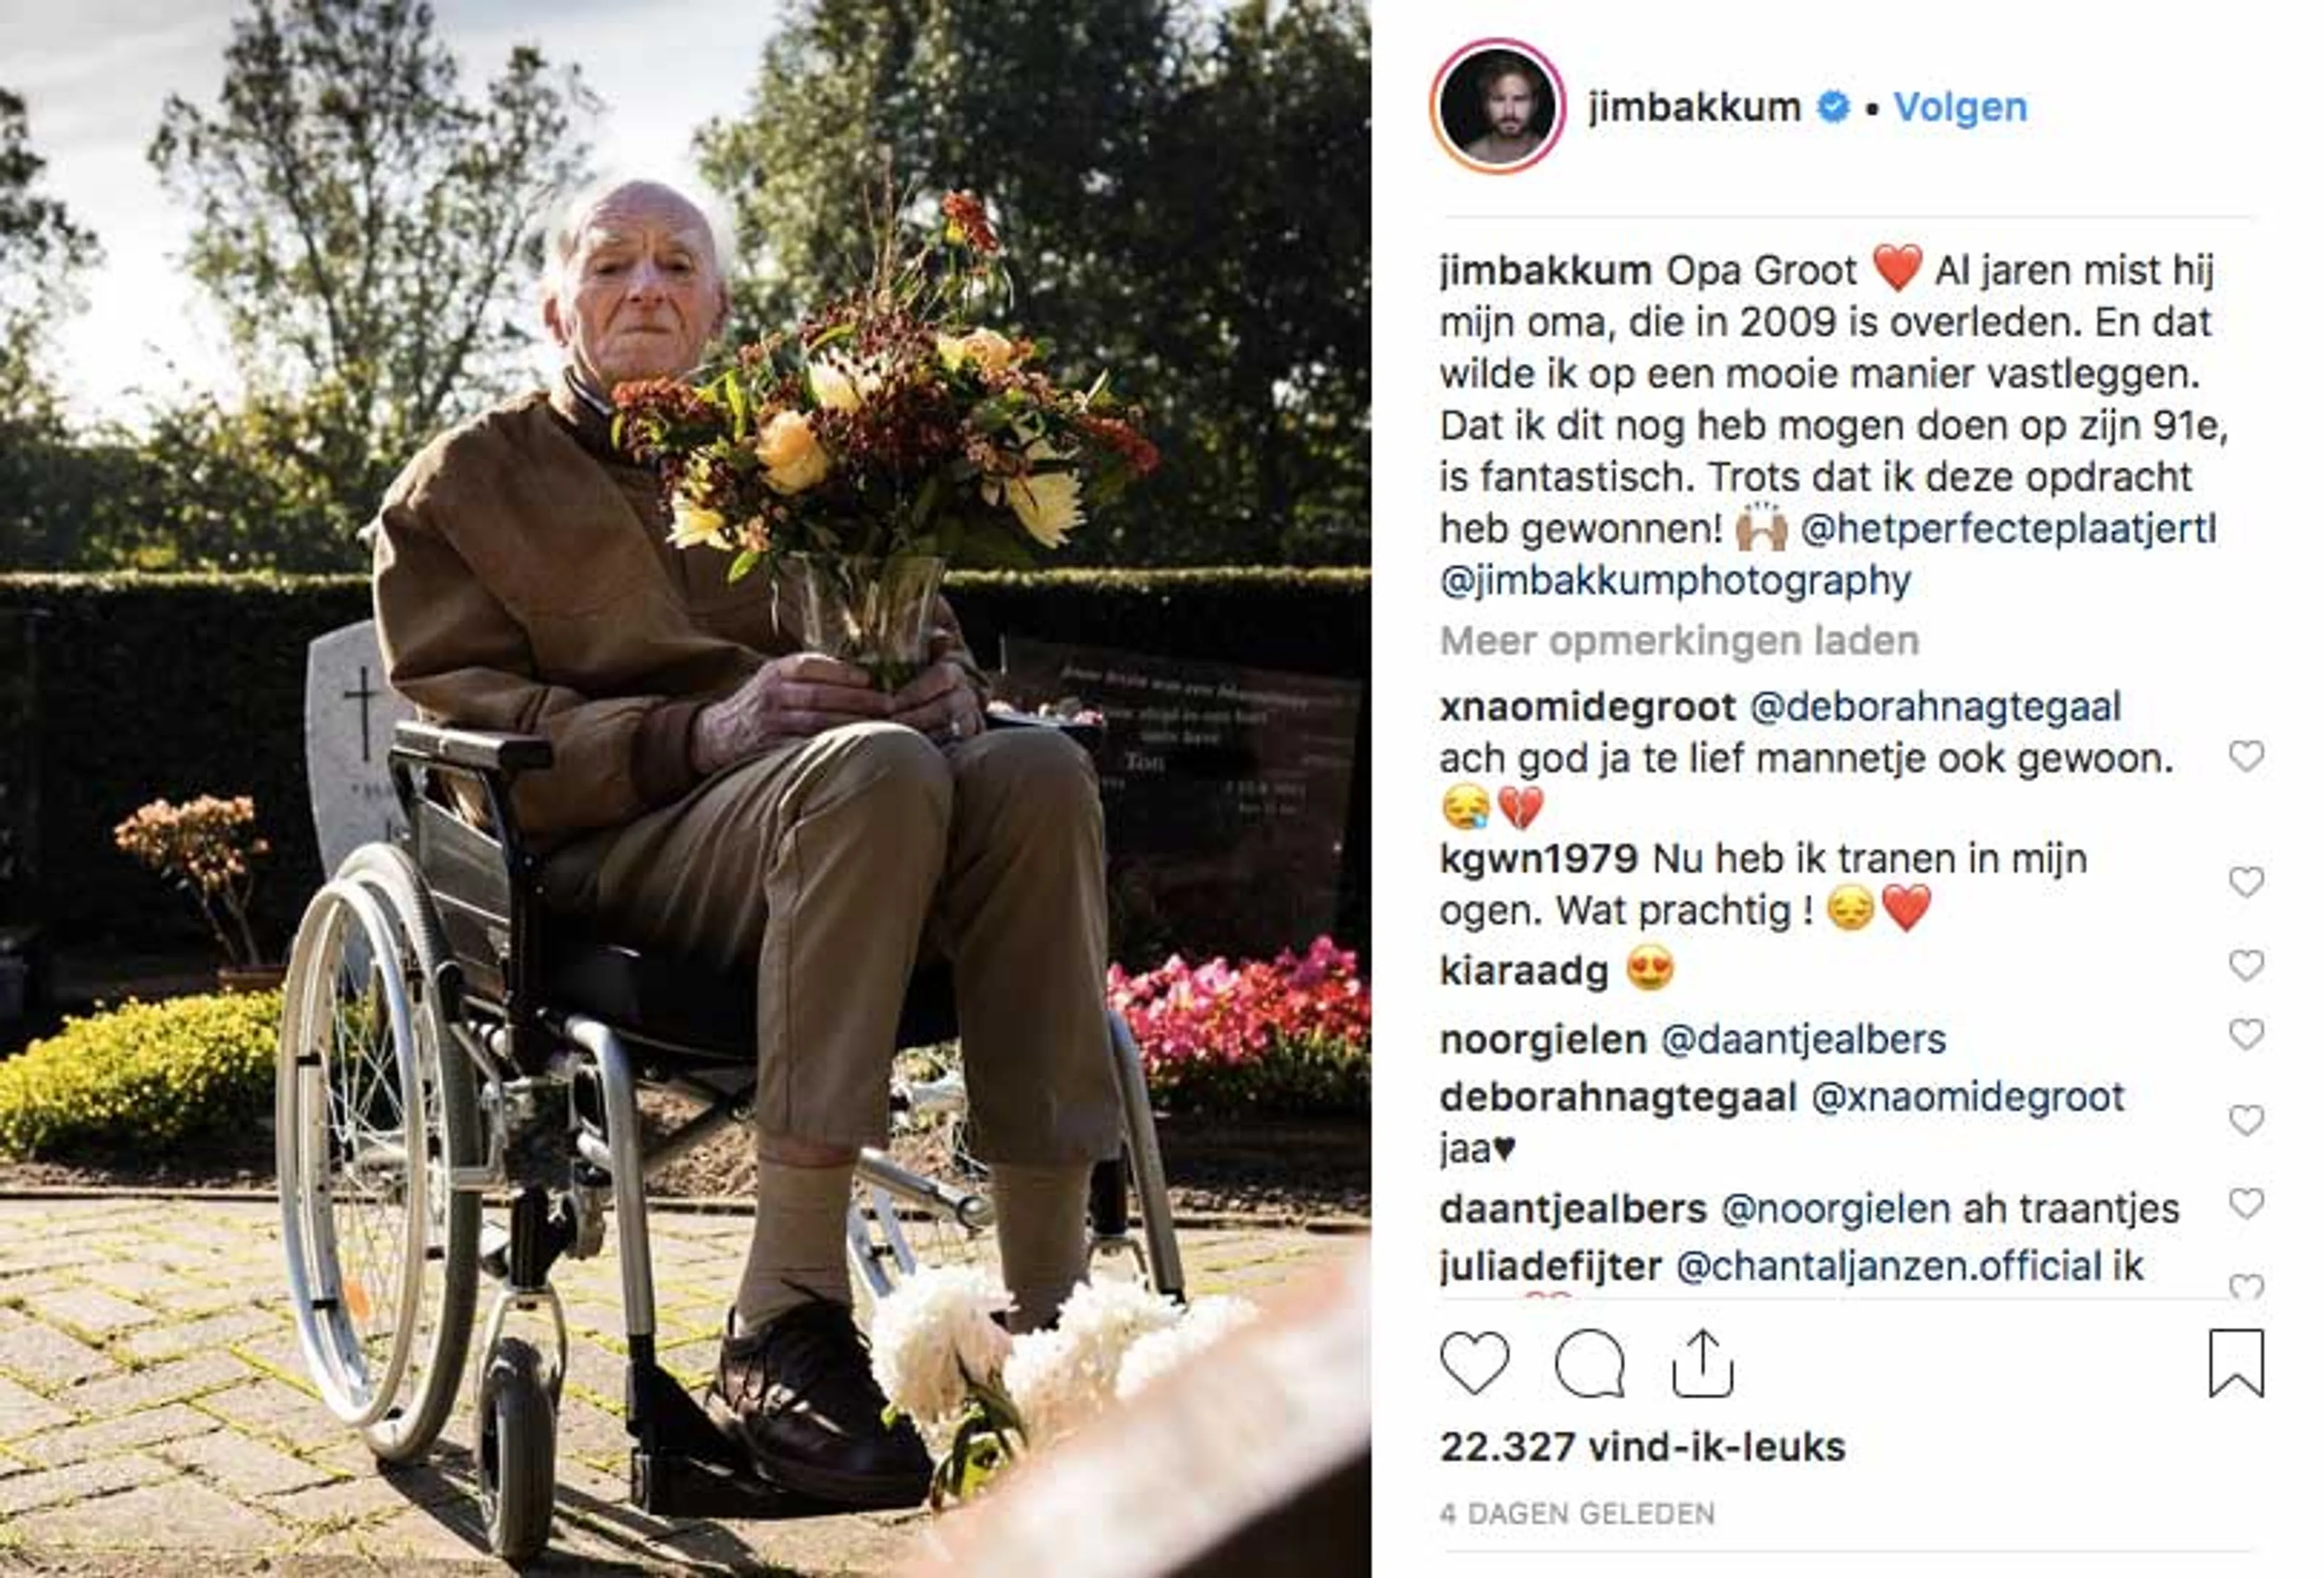The width and height of the screenshot is (2324, 1578).
Task: Open the @hetperfecteplaatjertl mention link
Action: [x=2008, y=529]
